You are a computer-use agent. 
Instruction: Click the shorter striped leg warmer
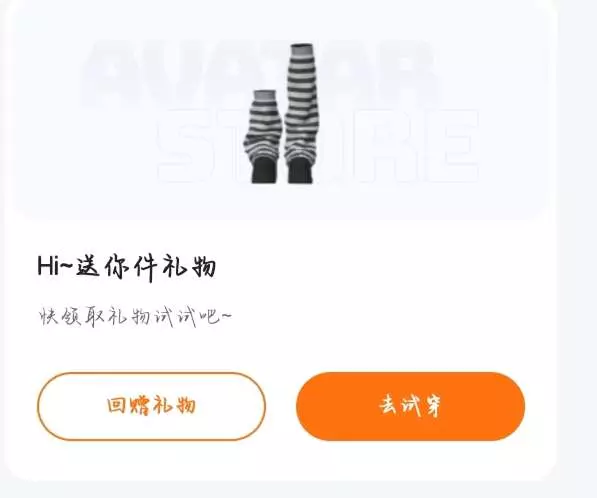[264, 137]
